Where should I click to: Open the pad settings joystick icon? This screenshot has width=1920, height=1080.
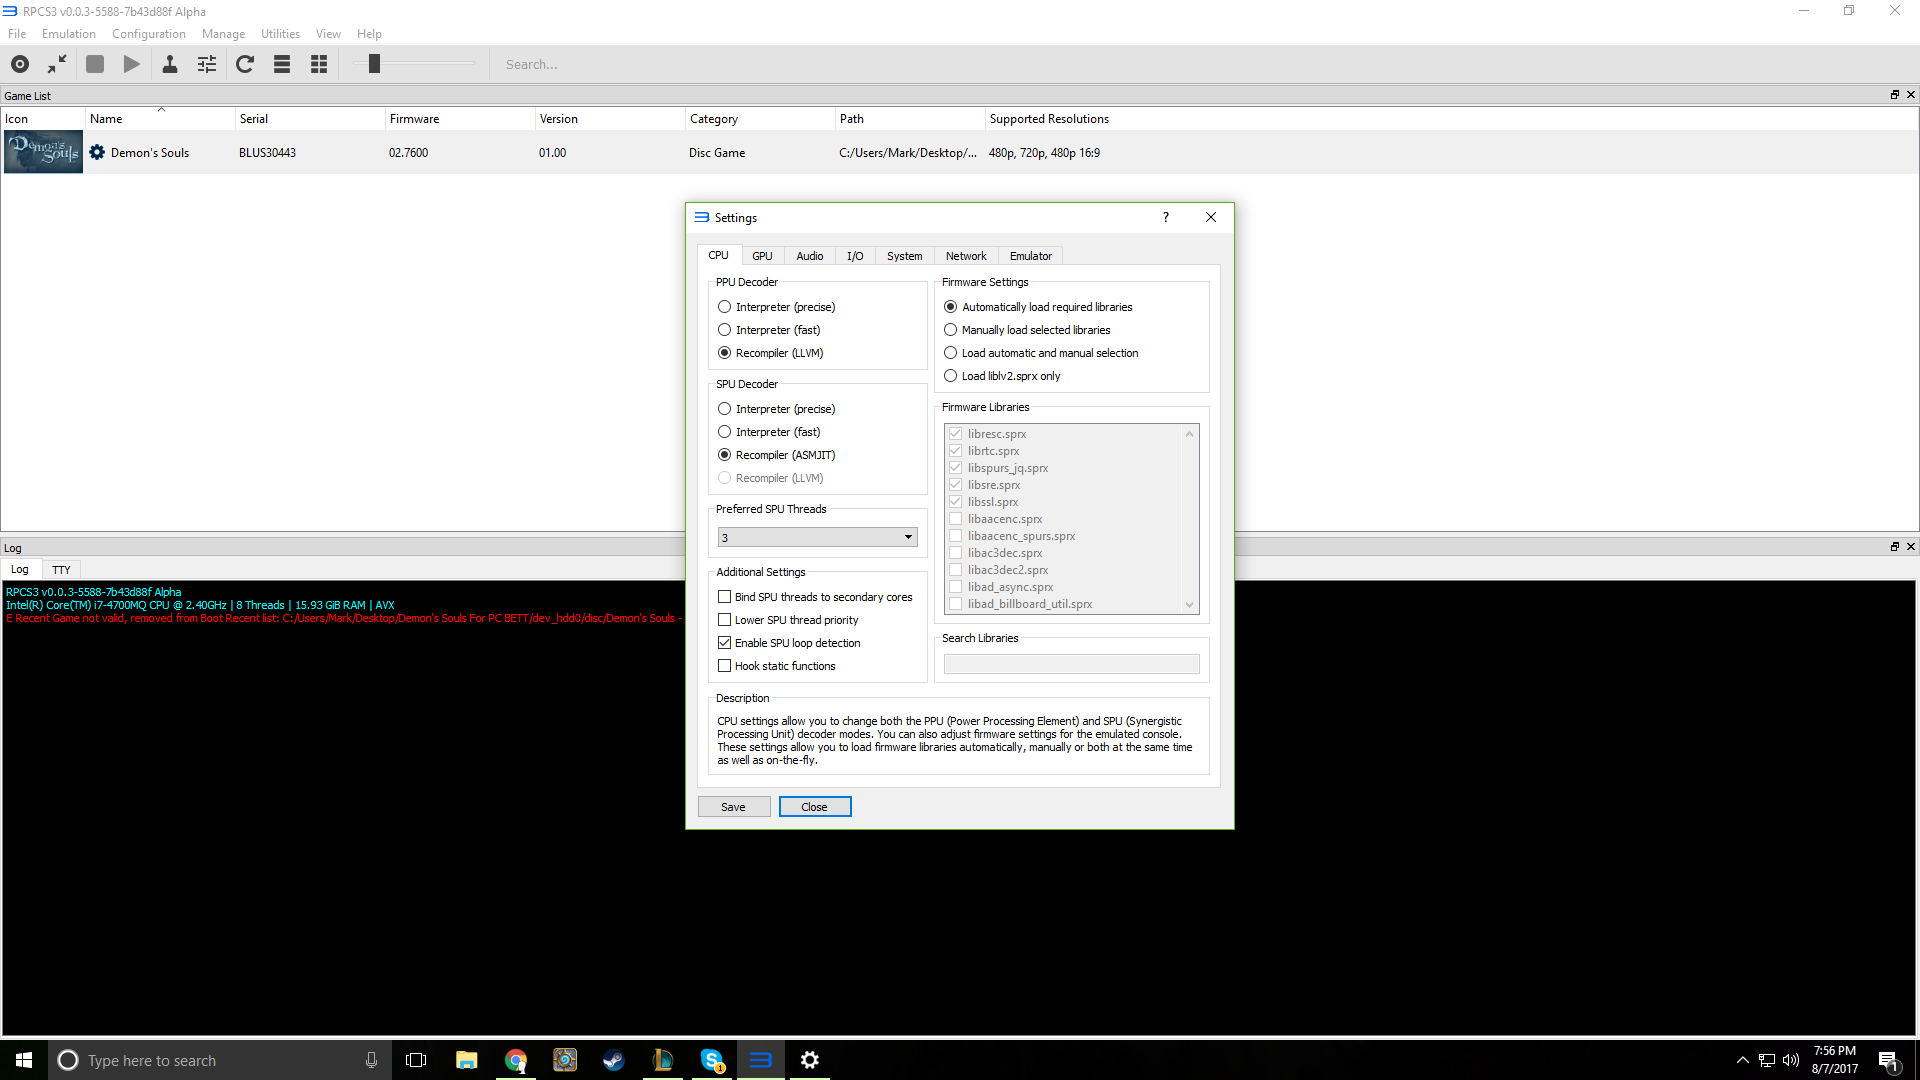(170, 64)
